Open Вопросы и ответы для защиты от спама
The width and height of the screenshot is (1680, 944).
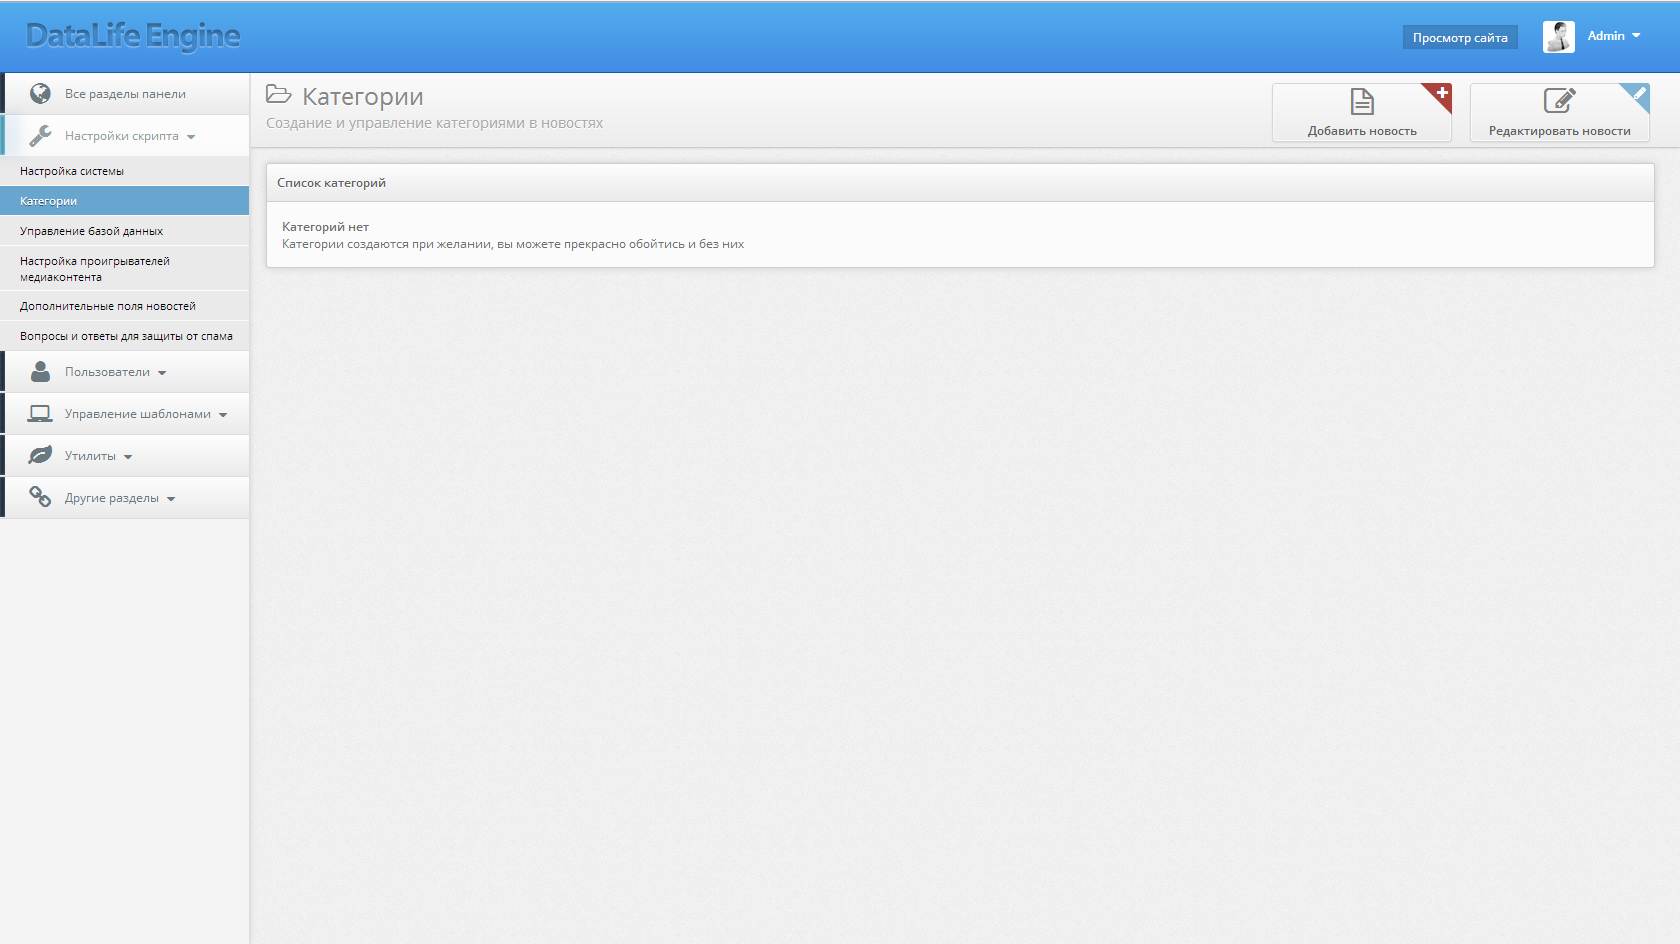point(125,336)
